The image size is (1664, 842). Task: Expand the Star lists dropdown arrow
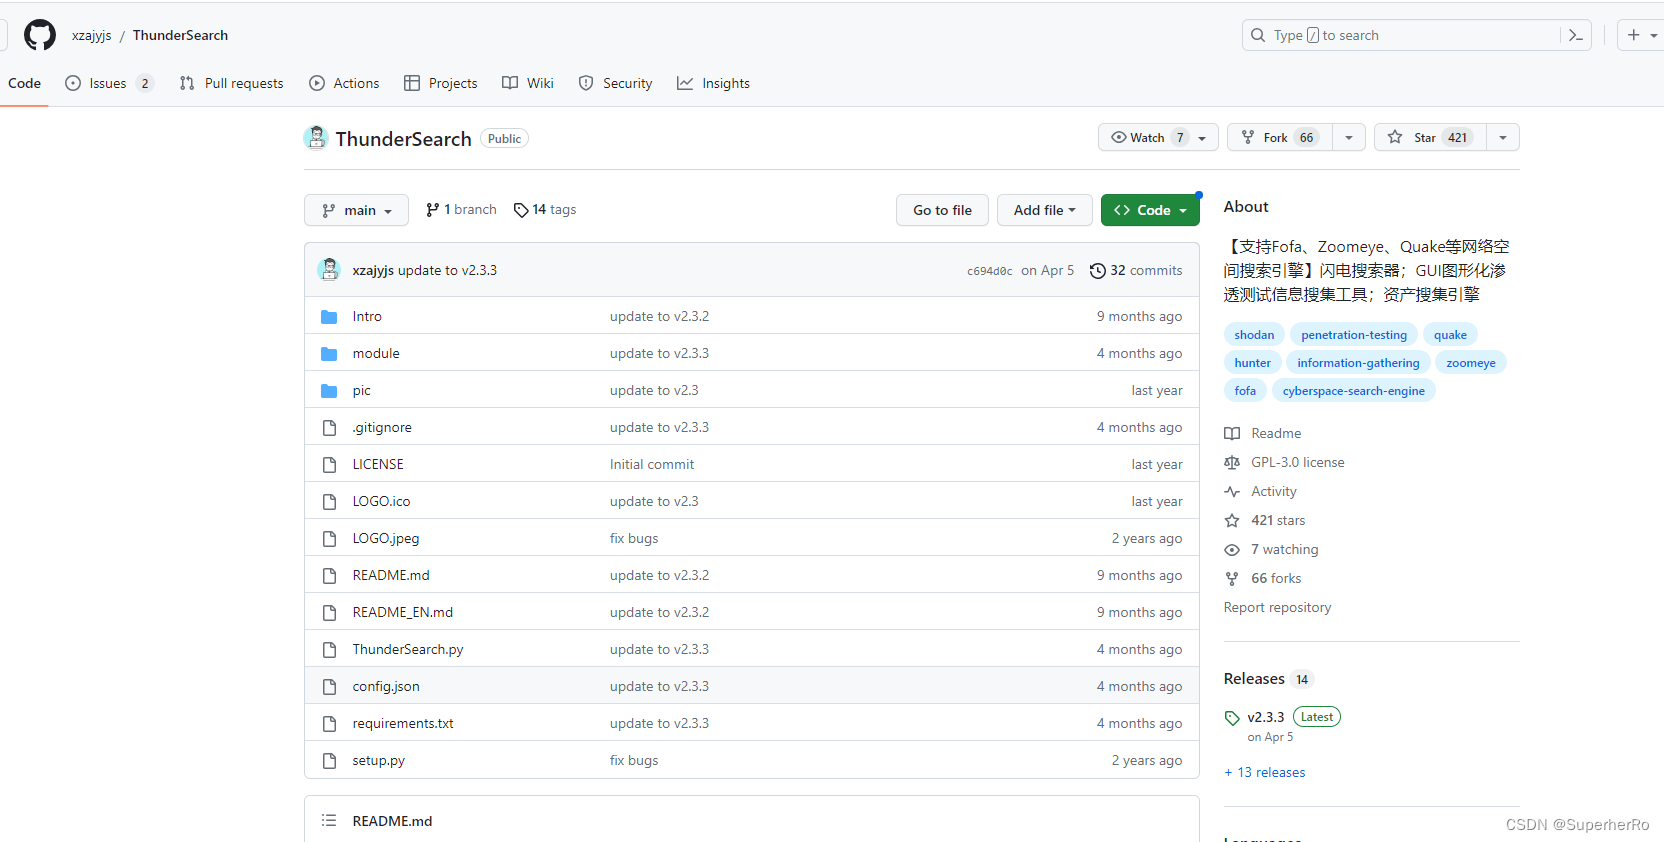[x=1503, y=137]
